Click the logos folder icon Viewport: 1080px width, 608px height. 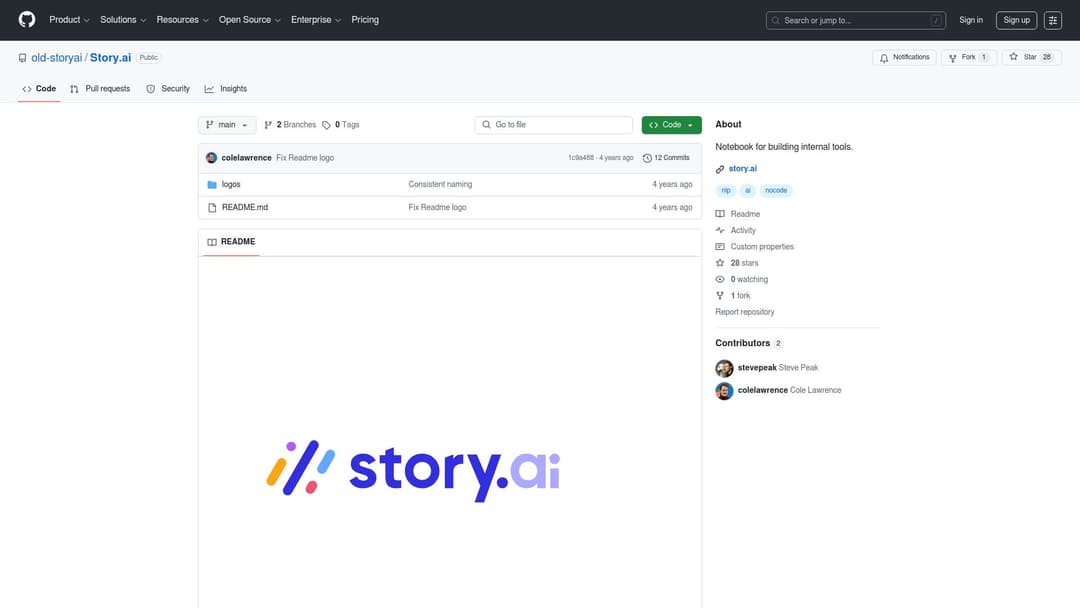(x=212, y=185)
